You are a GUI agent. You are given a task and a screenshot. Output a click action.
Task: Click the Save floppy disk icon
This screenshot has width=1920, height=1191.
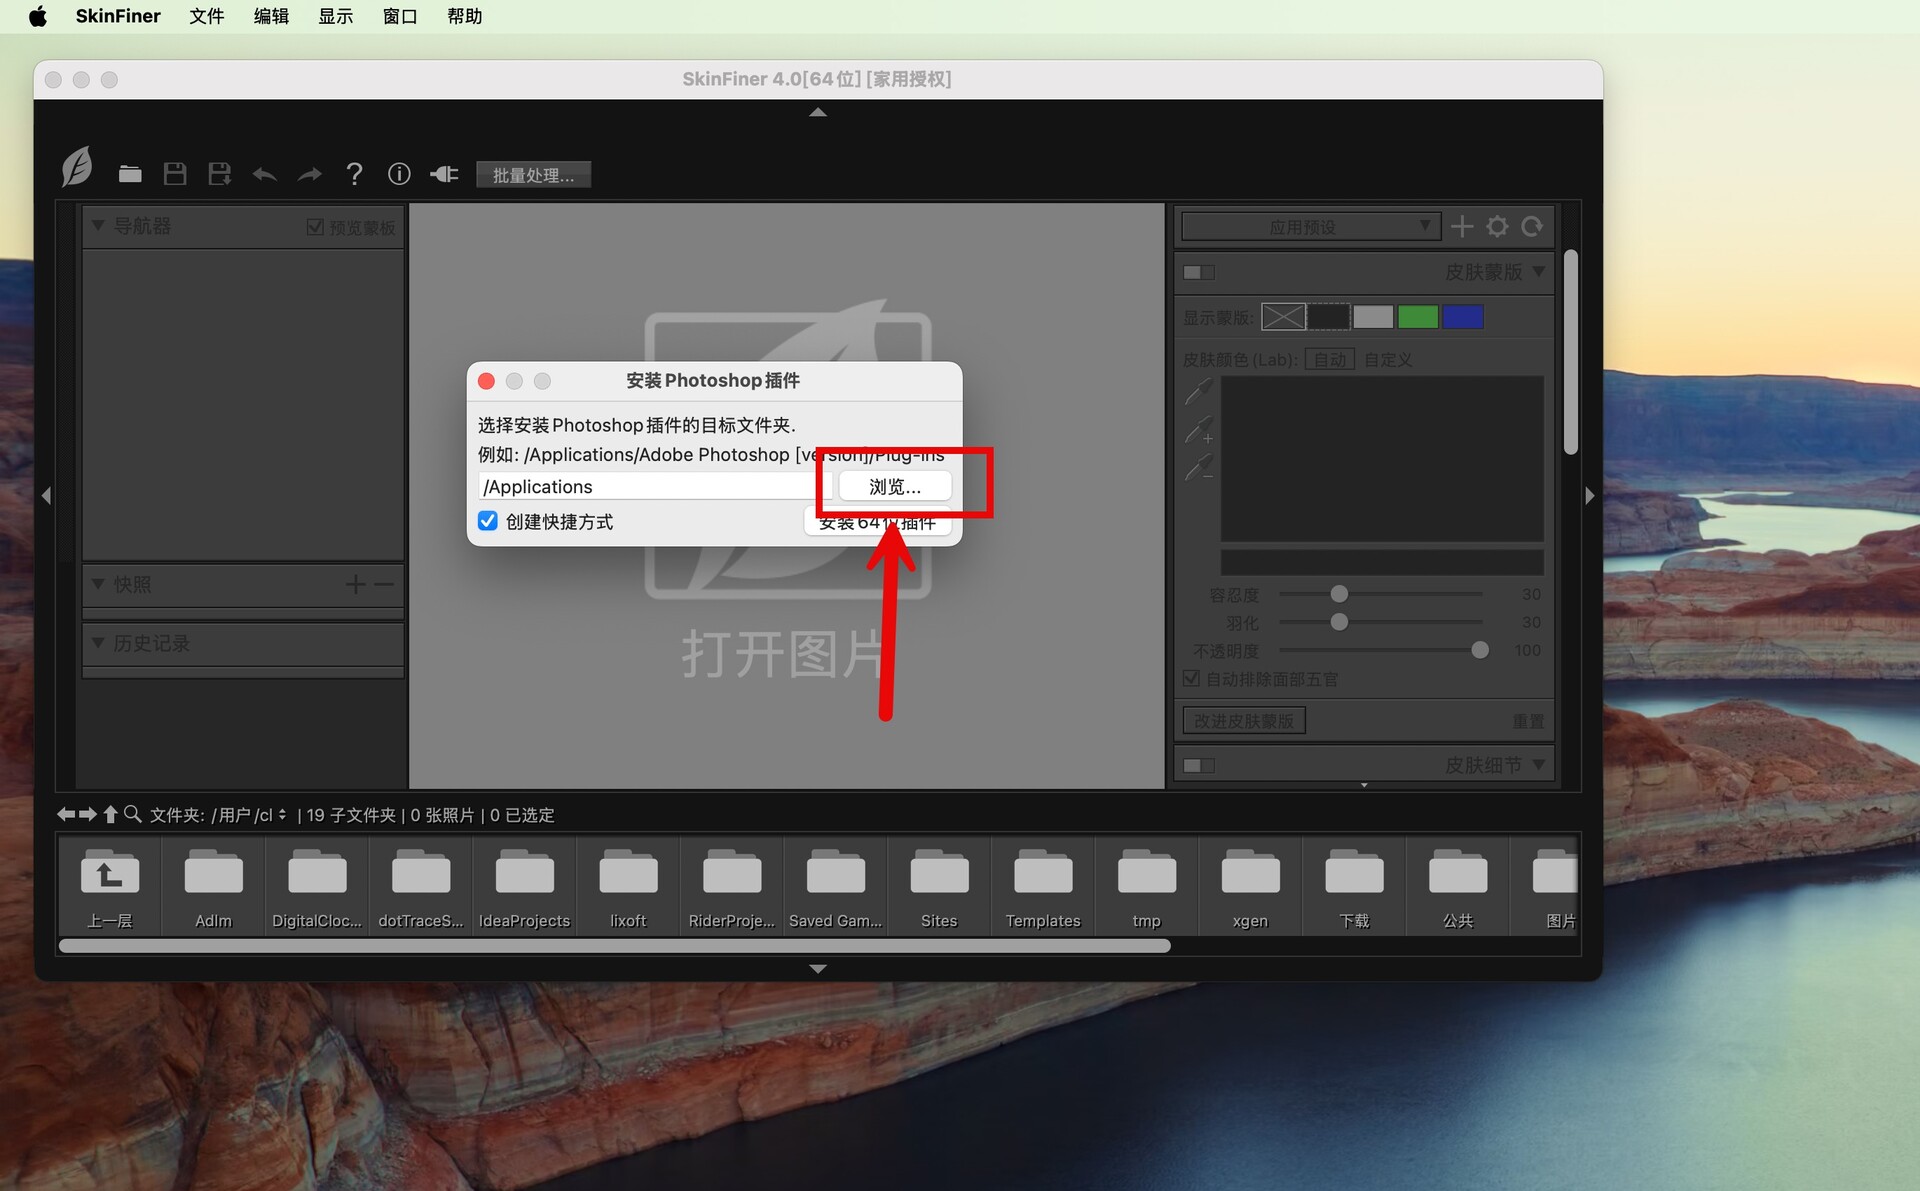(x=175, y=174)
